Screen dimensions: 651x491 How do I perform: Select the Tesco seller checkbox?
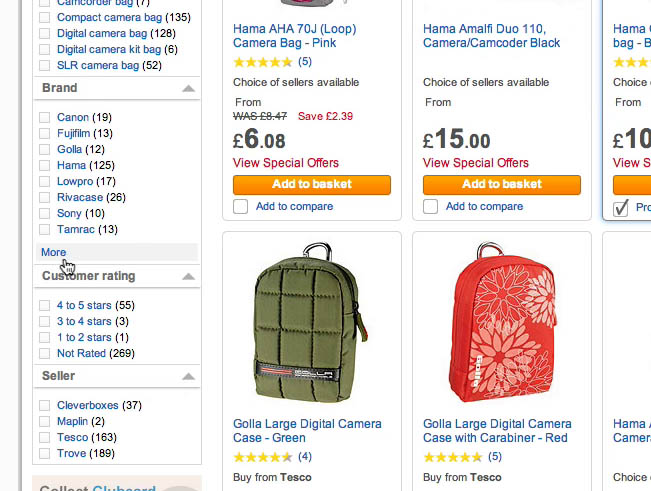(x=44, y=438)
